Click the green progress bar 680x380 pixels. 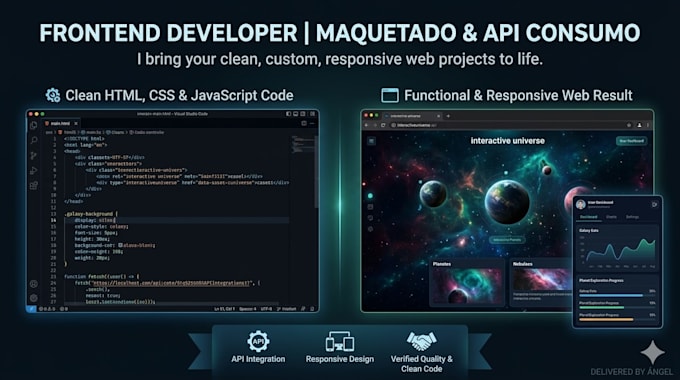click(601, 308)
